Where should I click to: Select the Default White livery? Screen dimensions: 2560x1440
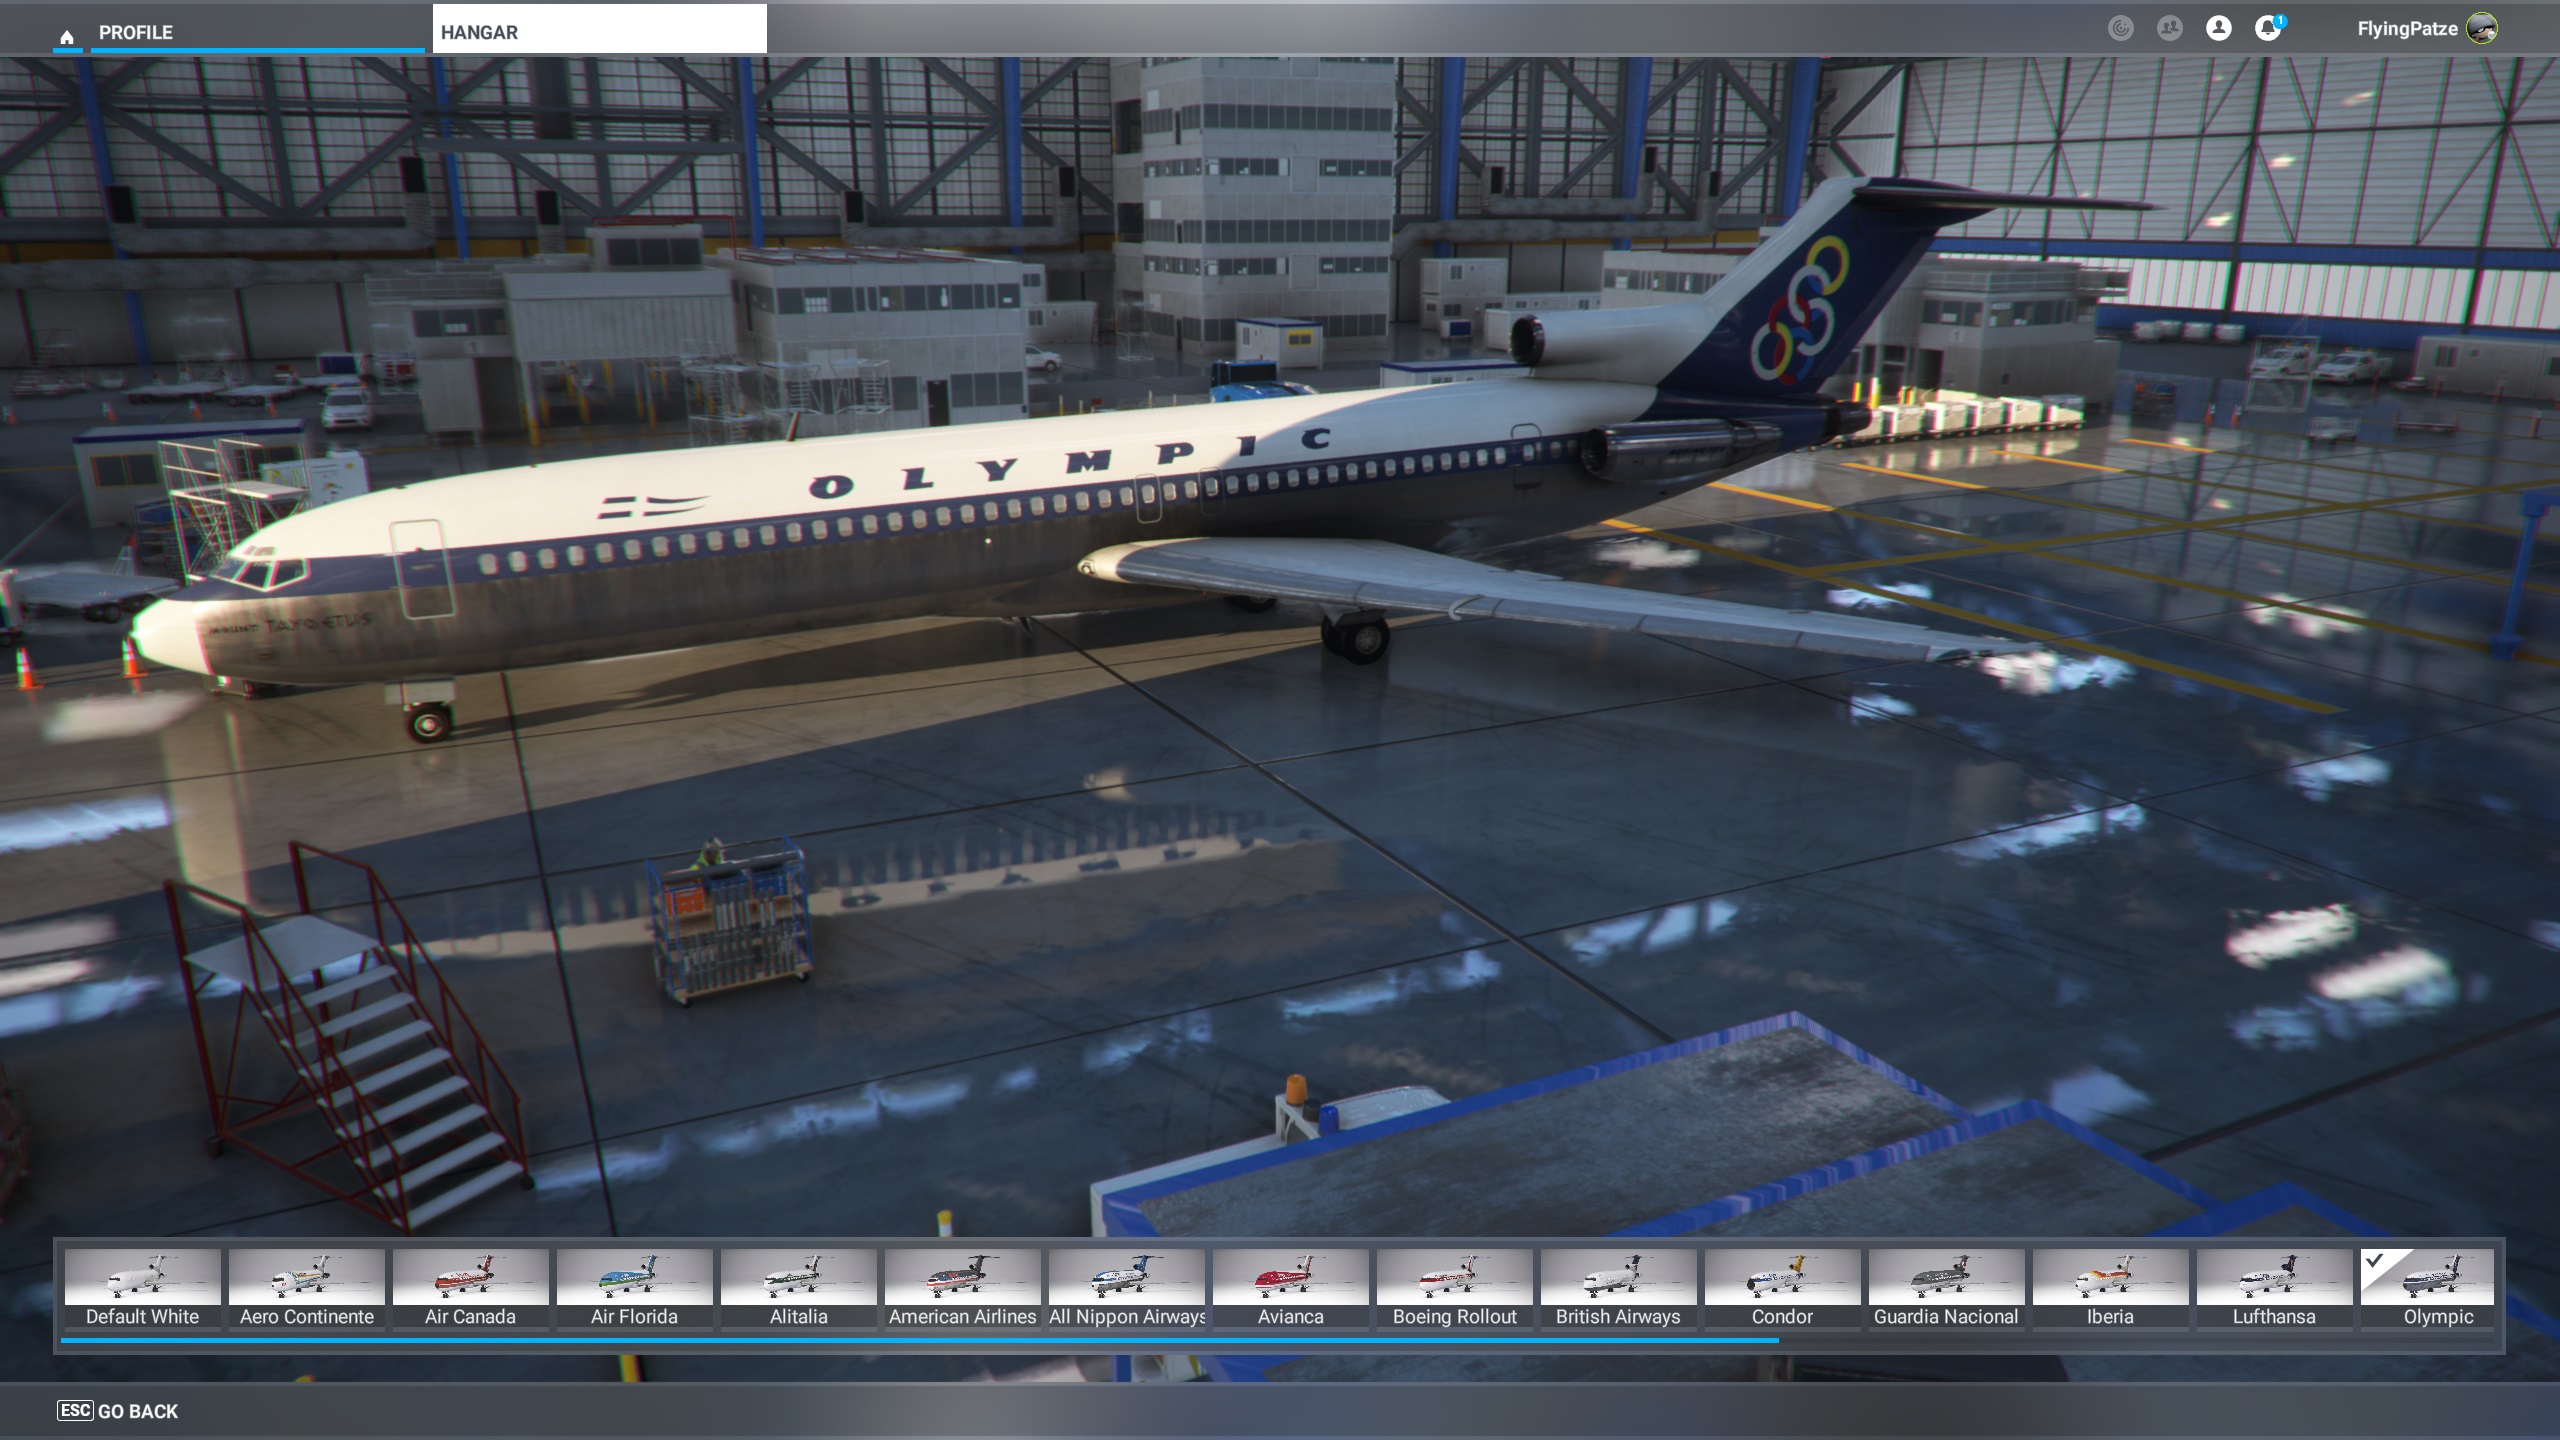coord(143,1288)
